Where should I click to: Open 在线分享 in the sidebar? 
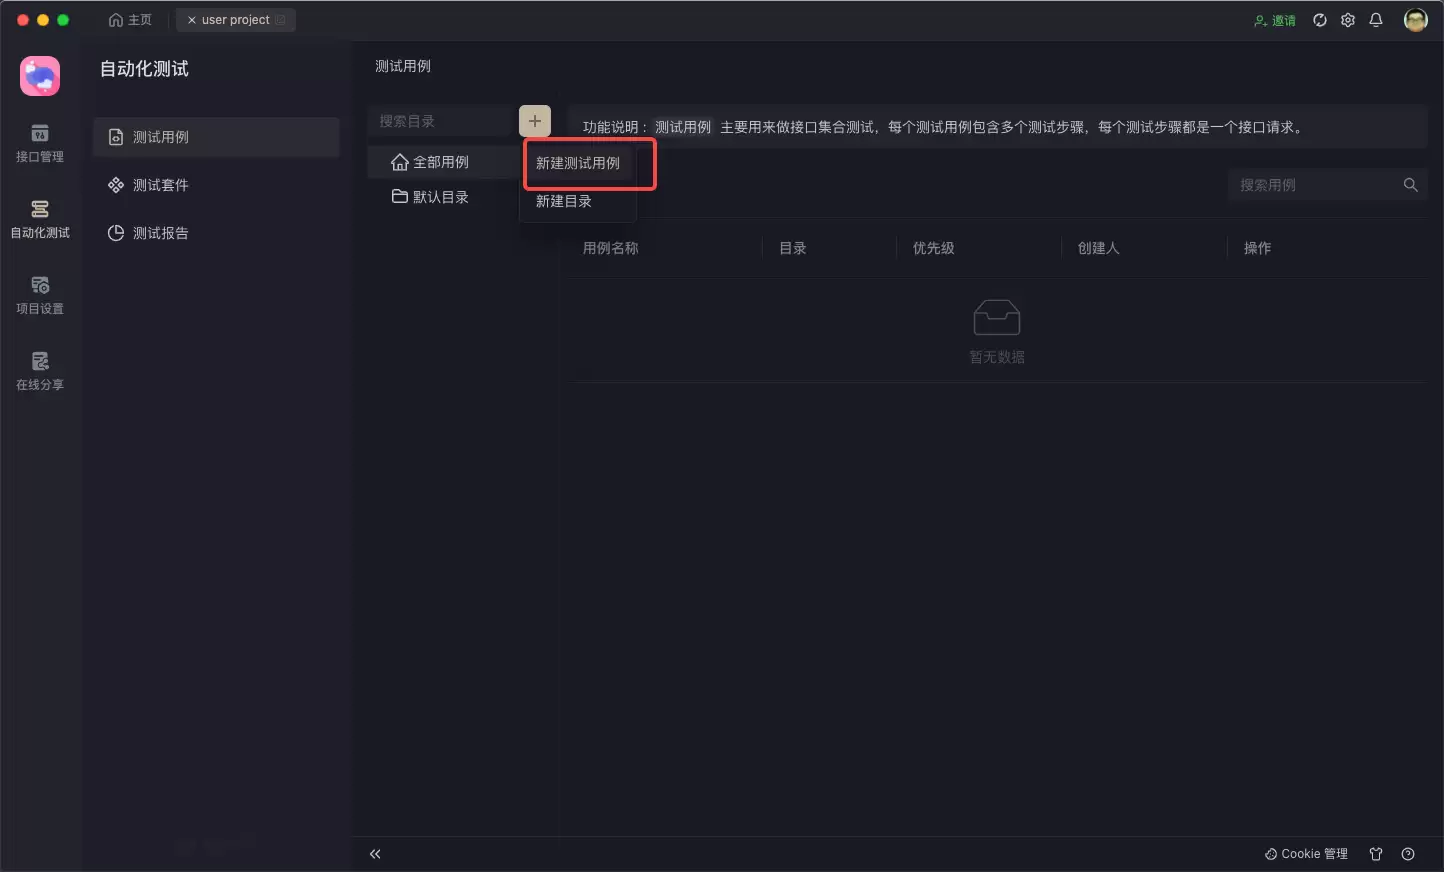click(40, 371)
